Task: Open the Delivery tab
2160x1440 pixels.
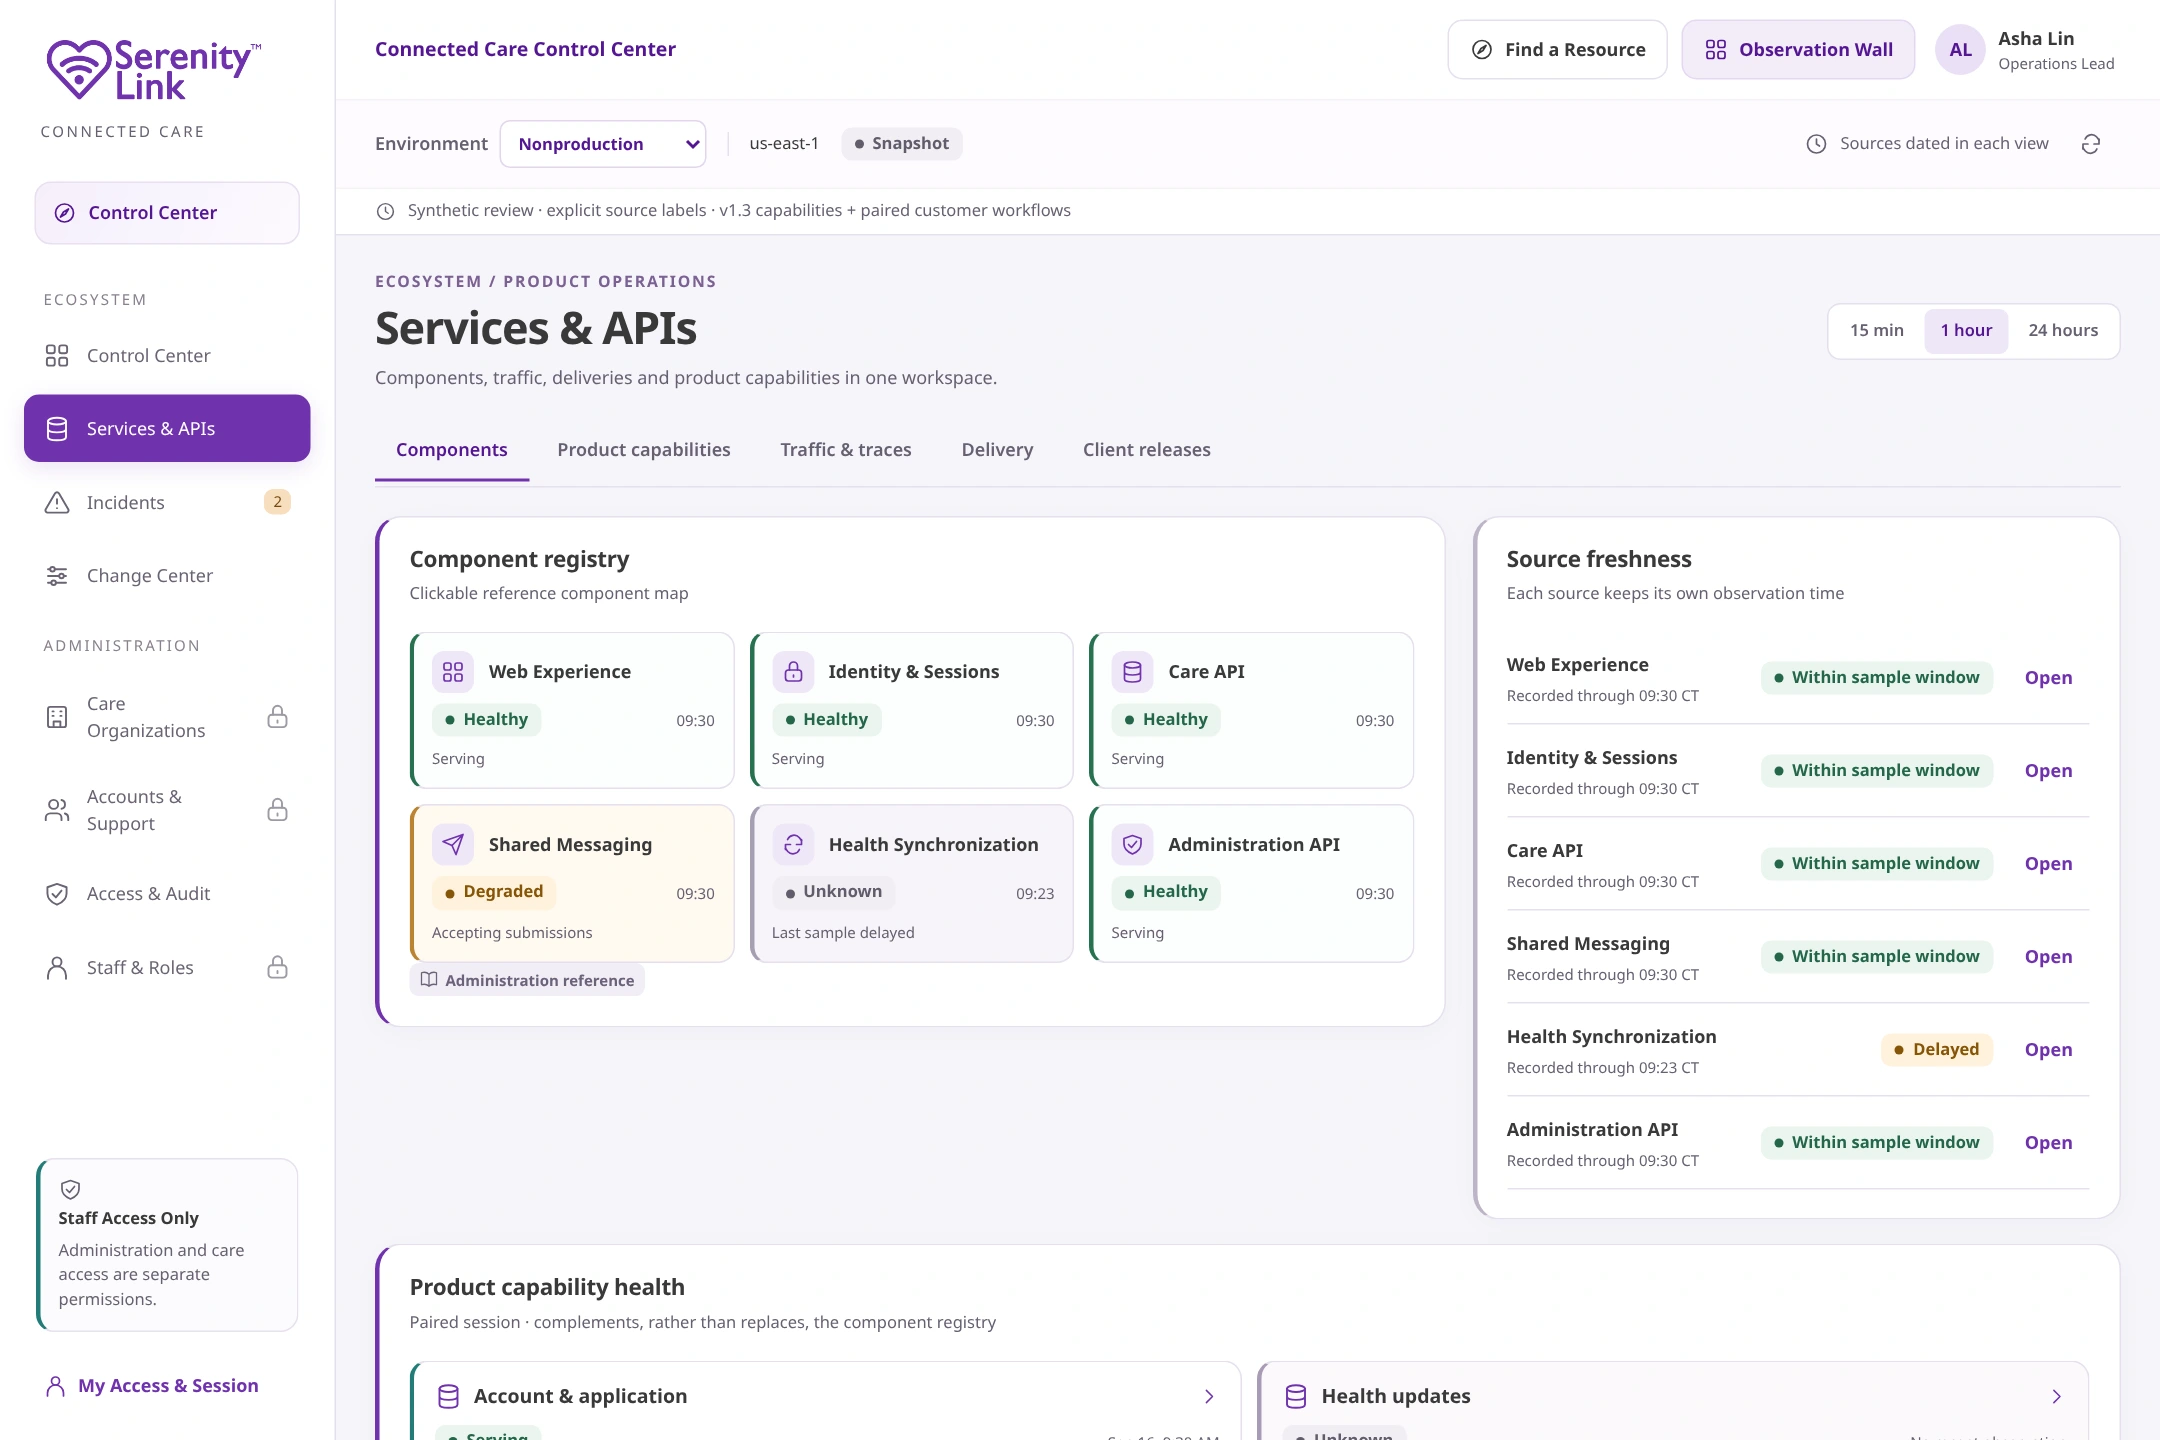Action: click(997, 450)
